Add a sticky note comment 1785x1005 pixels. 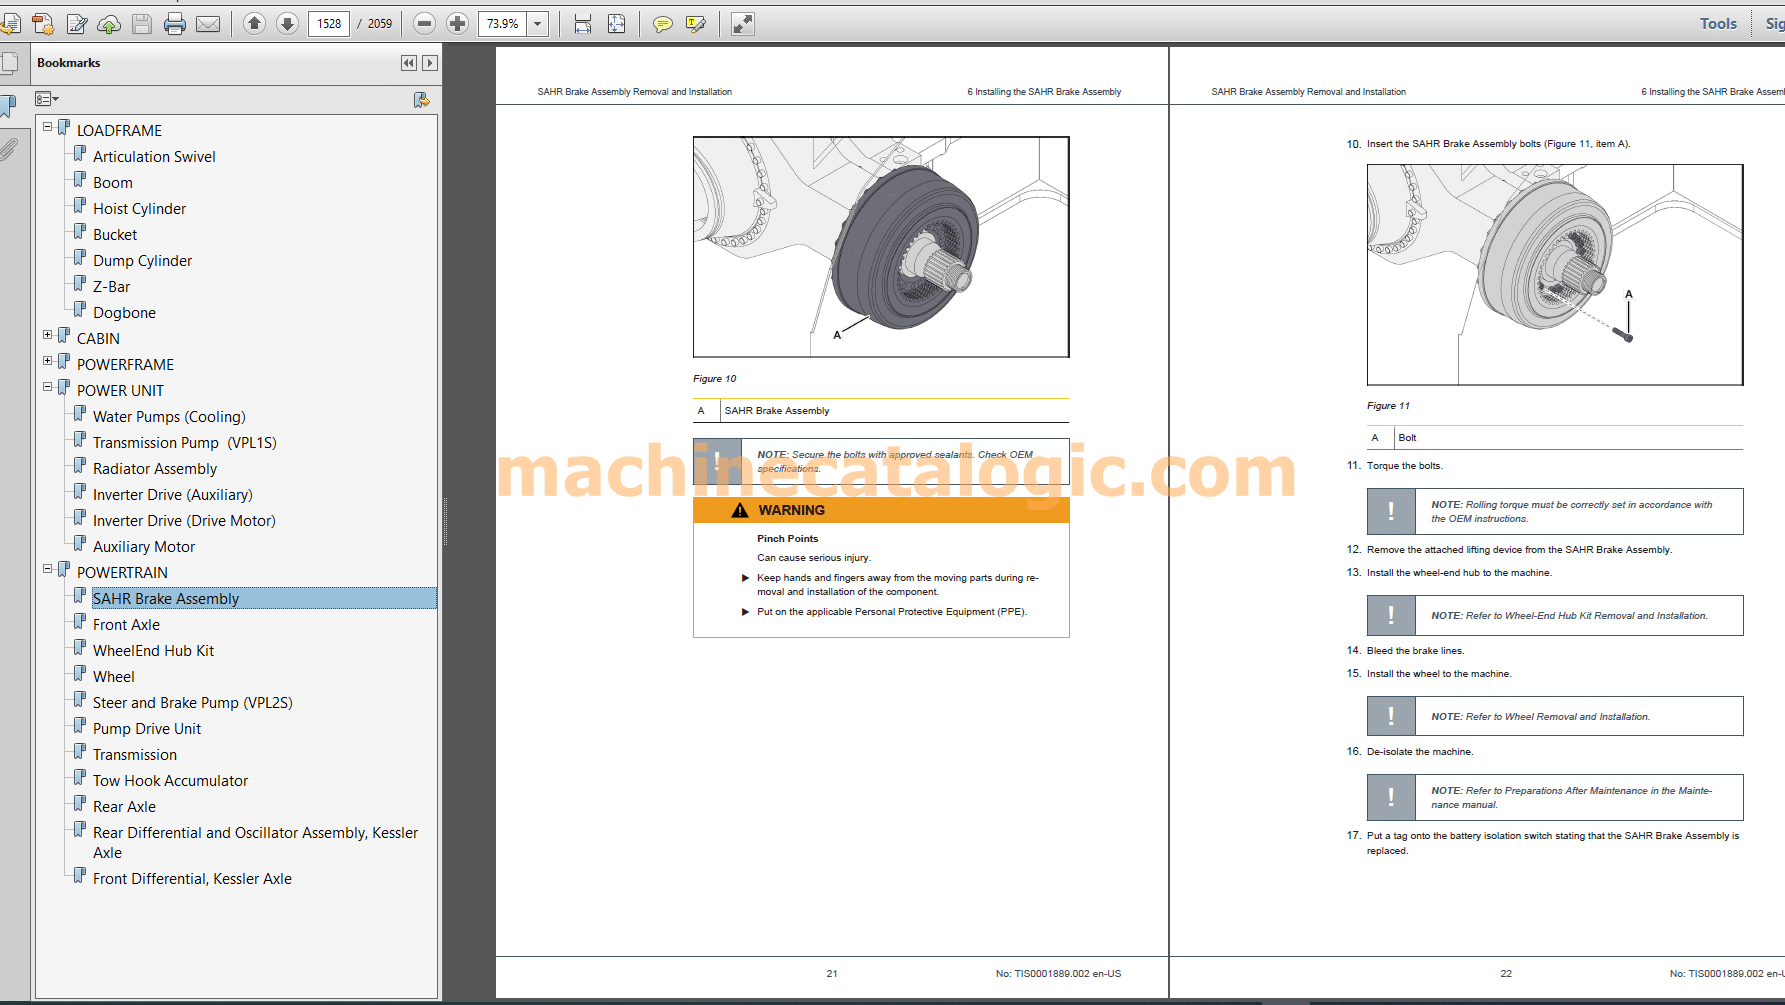pos(662,24)
